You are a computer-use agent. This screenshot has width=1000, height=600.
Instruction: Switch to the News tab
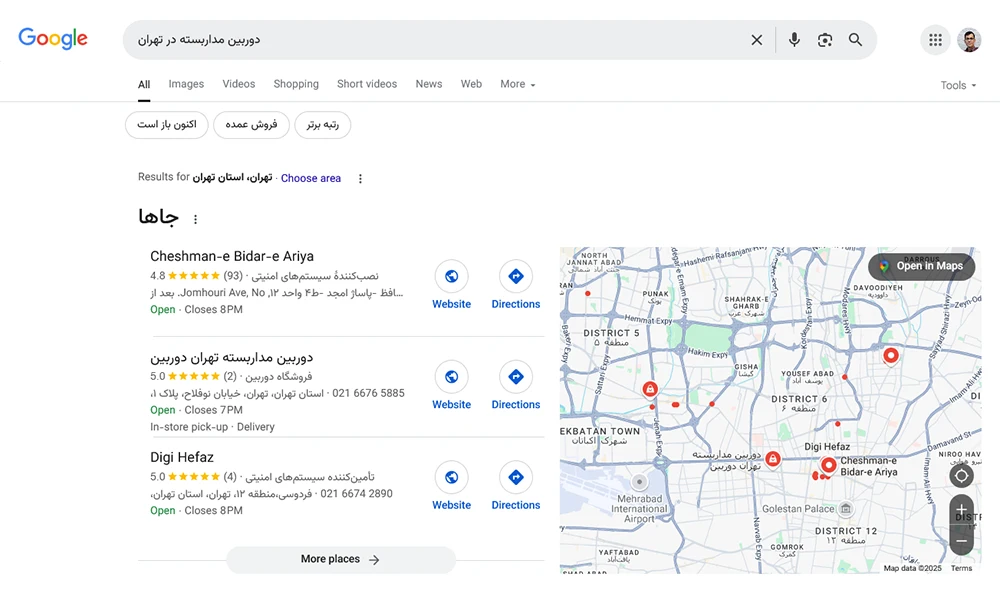(x=429, y=84)
